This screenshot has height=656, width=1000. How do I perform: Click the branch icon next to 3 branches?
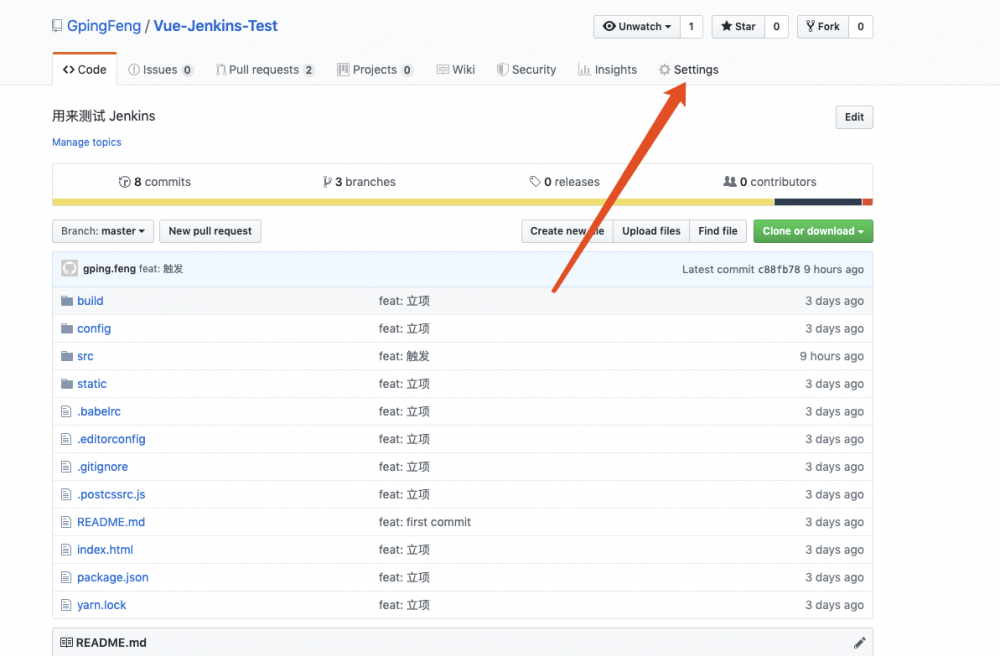click(327, 181)
